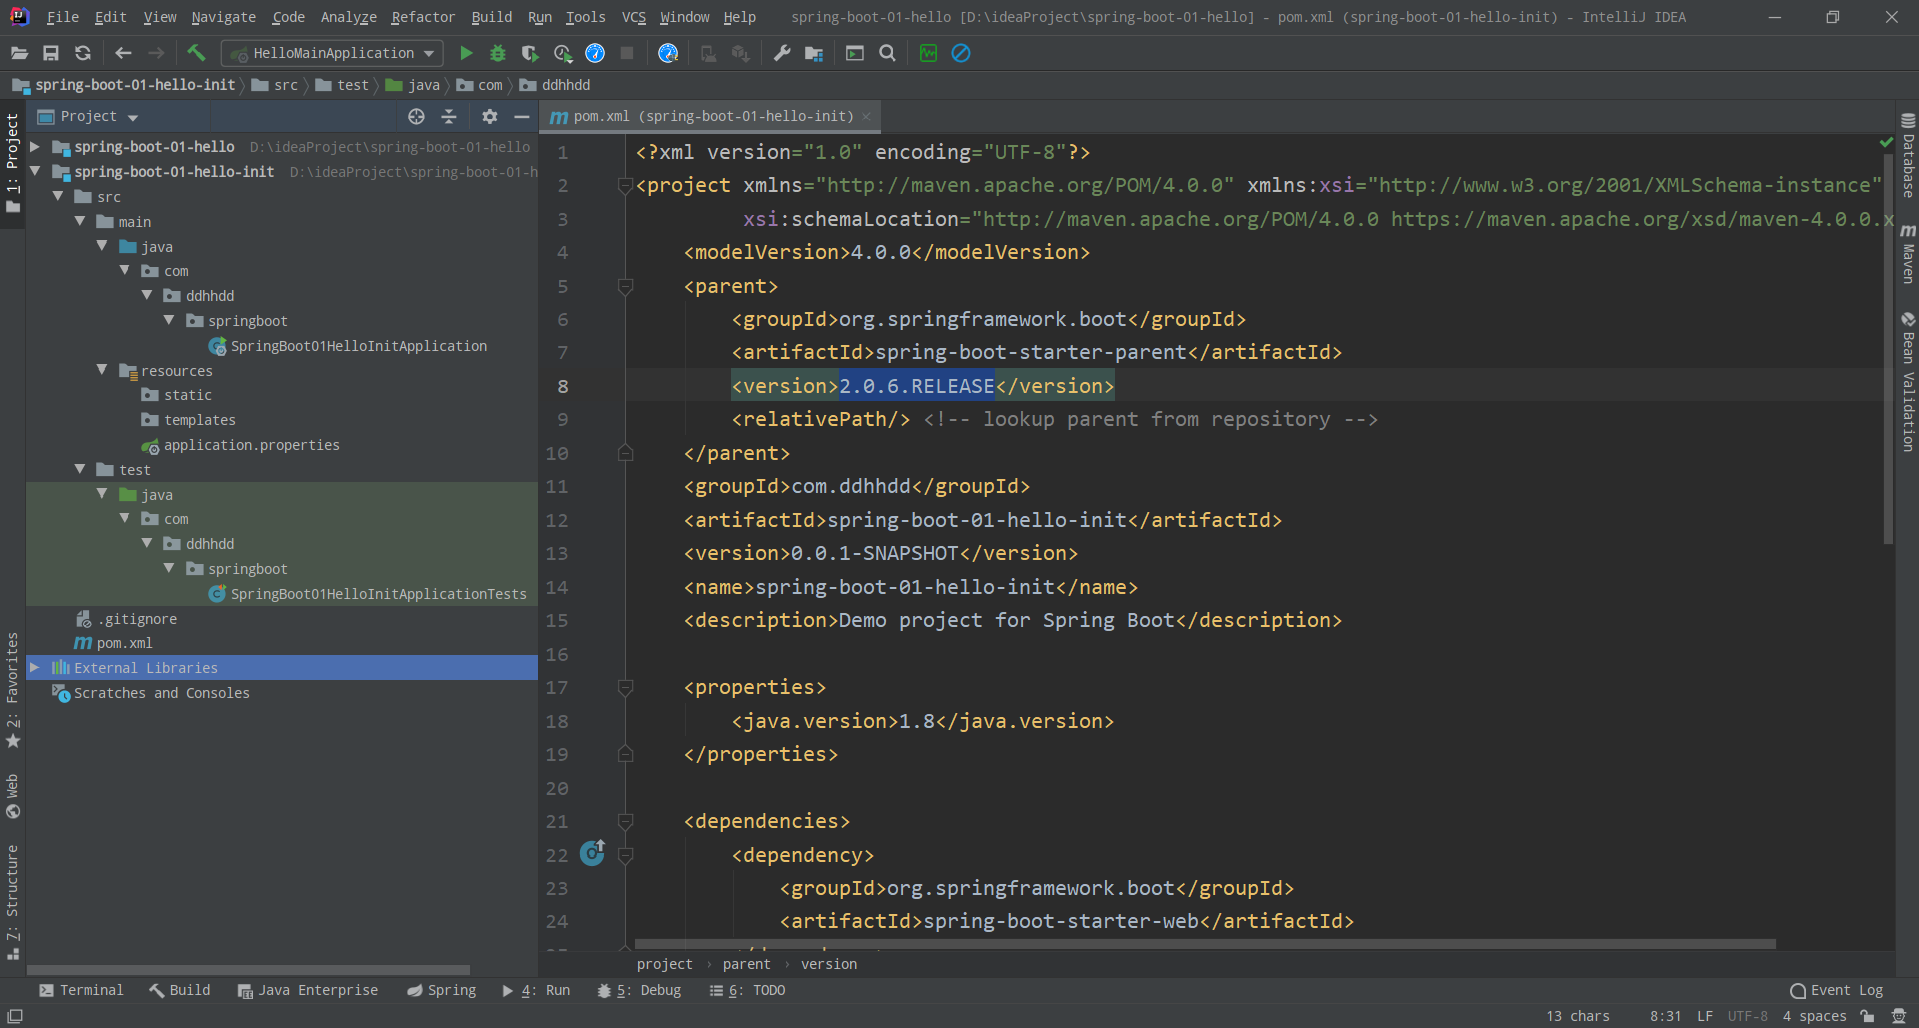Image resolution: width=1919 pixels, height=1028 pixels.
Task: Collapse the resources folder in project tree
Action: click(102, 370)
